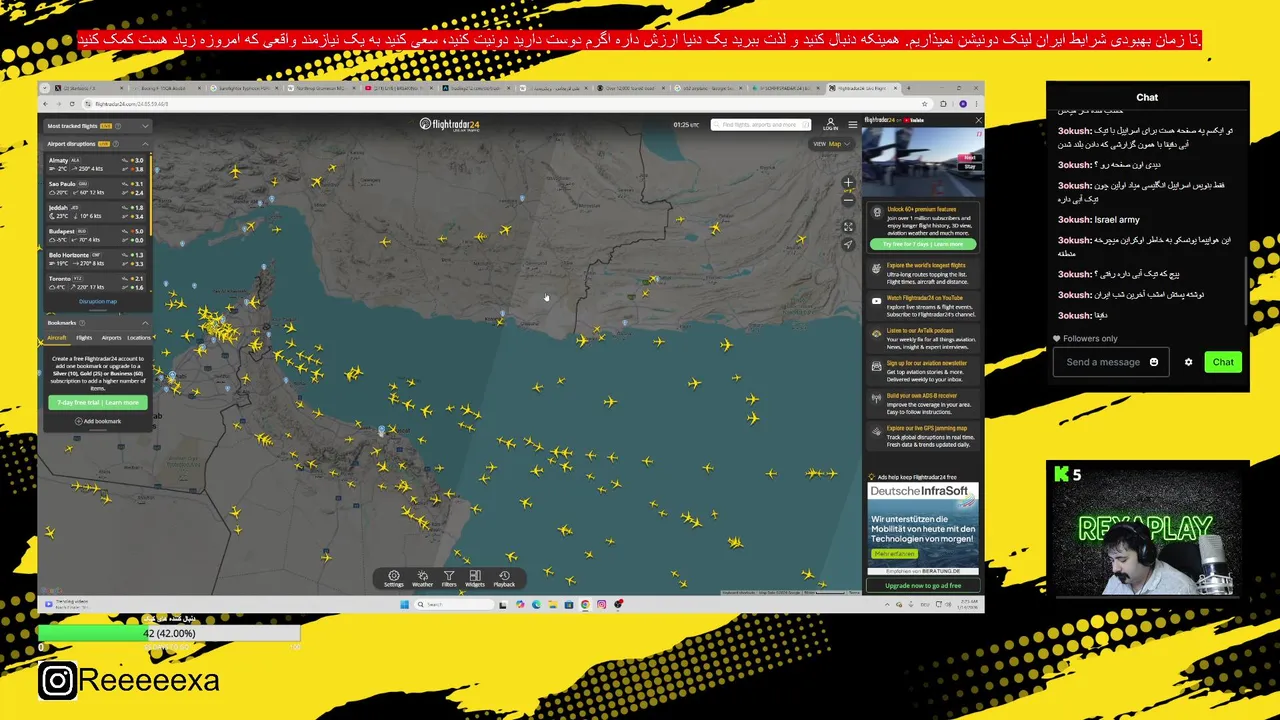Zoom out the map with minus button

[x=848, y=200]
